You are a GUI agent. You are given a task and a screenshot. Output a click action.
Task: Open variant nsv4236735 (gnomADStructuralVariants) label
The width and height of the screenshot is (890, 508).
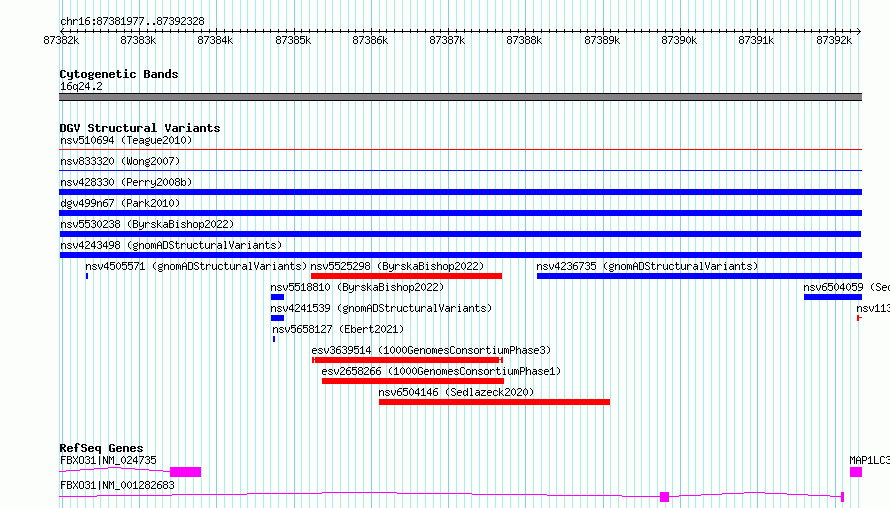tap(647, 266)
